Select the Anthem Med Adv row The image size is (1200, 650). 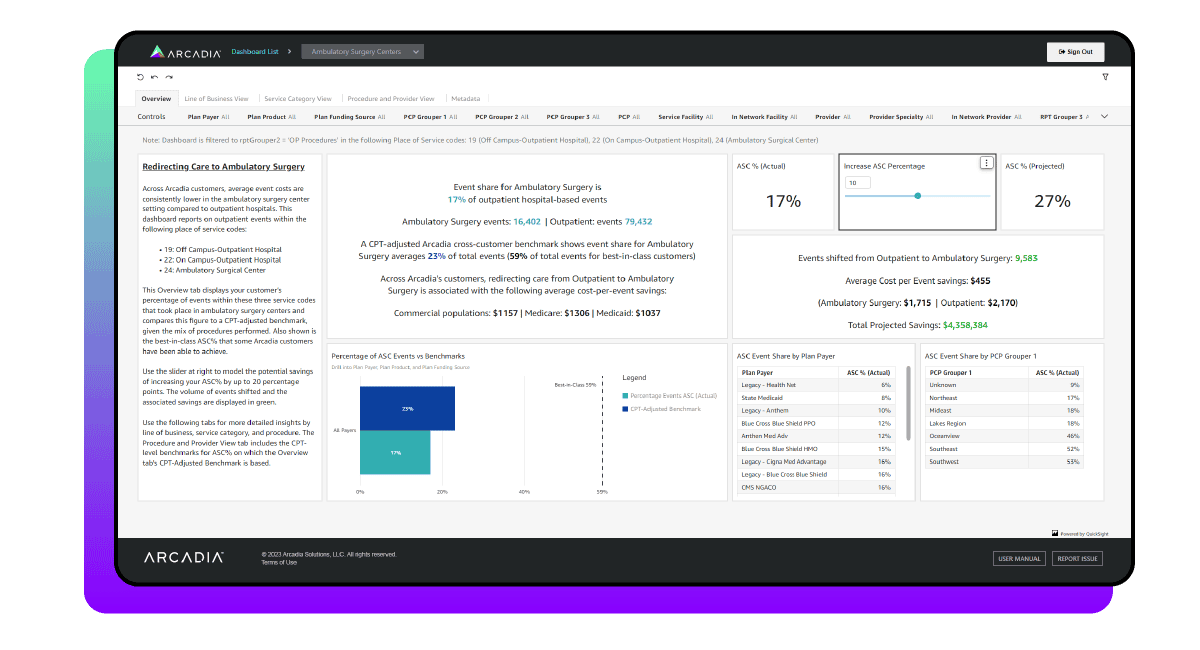click(x=815, y=436)
